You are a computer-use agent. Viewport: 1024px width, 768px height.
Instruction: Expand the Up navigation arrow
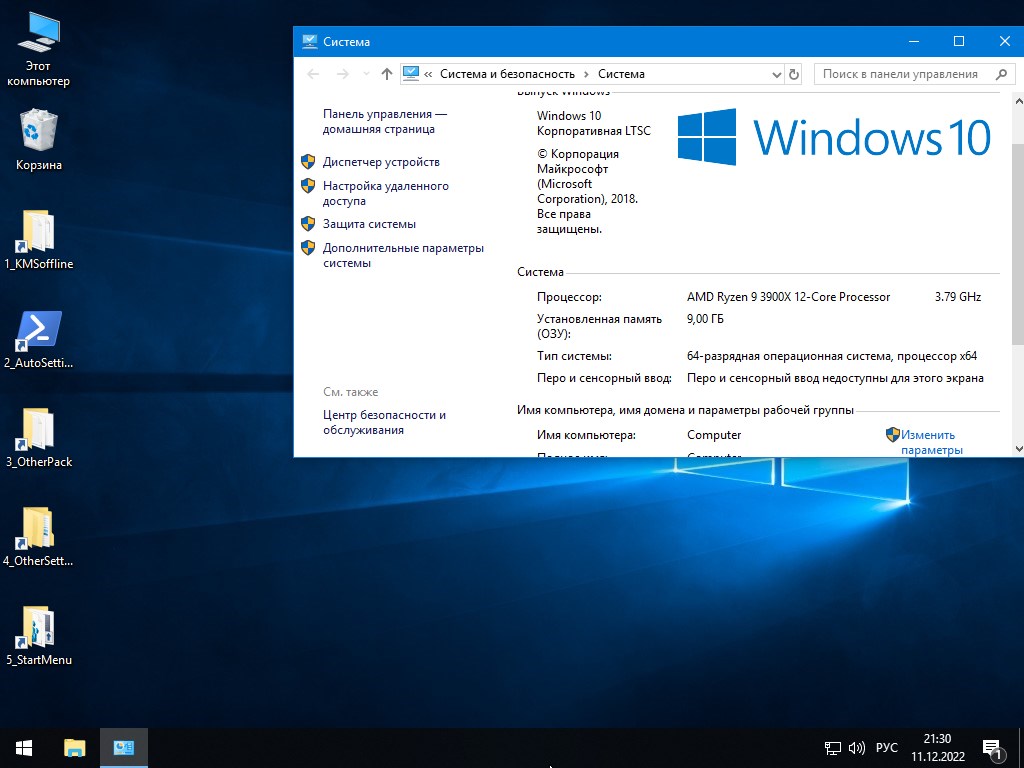tap(386, 73)
